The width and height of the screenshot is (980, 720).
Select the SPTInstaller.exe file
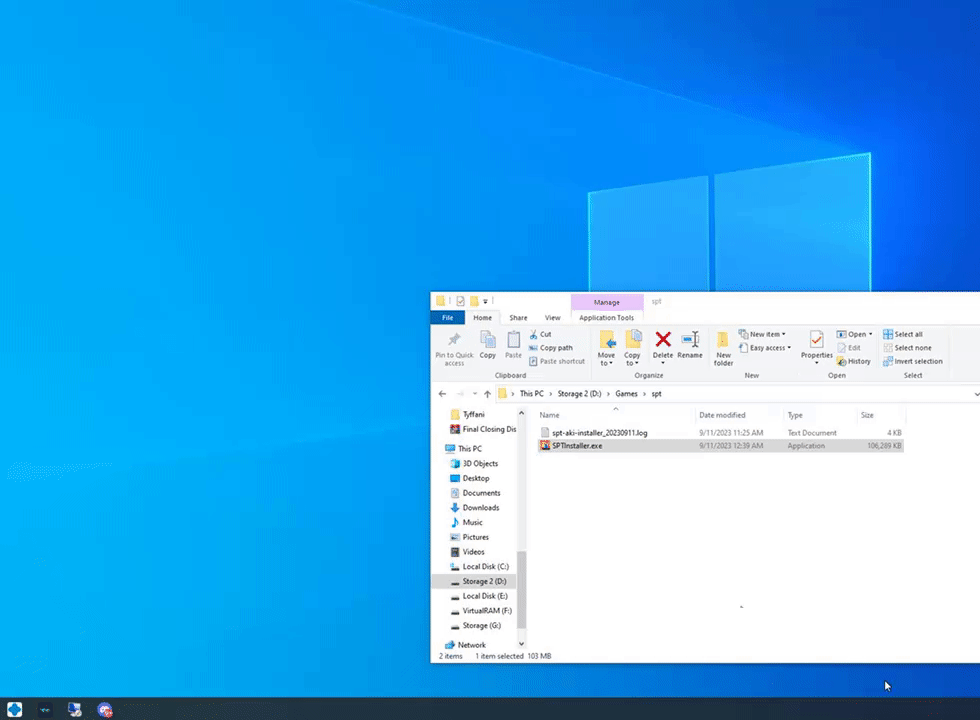(x=577, y=446)
